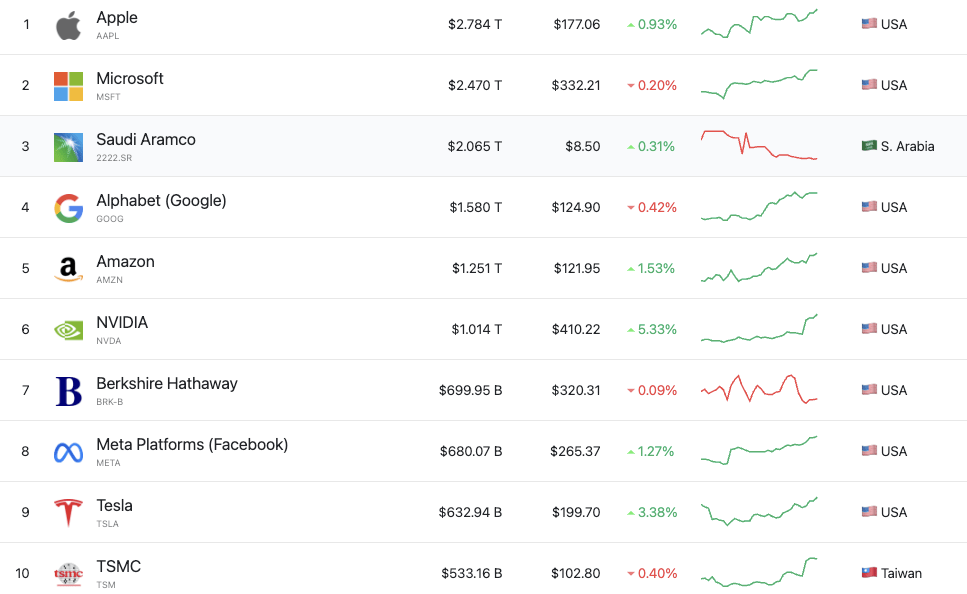The width and height of the screenshot is (967, 594).
Task: Open the Berkshire Hathaway link
Action: (167, 384)
